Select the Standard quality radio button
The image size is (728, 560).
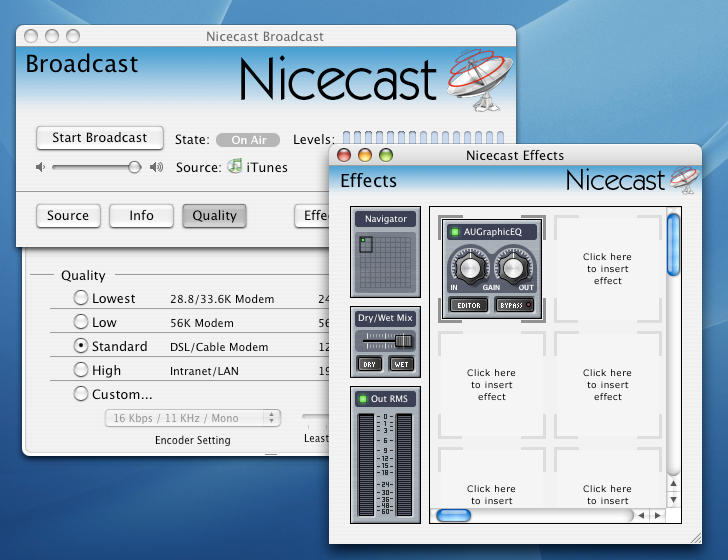81,346
